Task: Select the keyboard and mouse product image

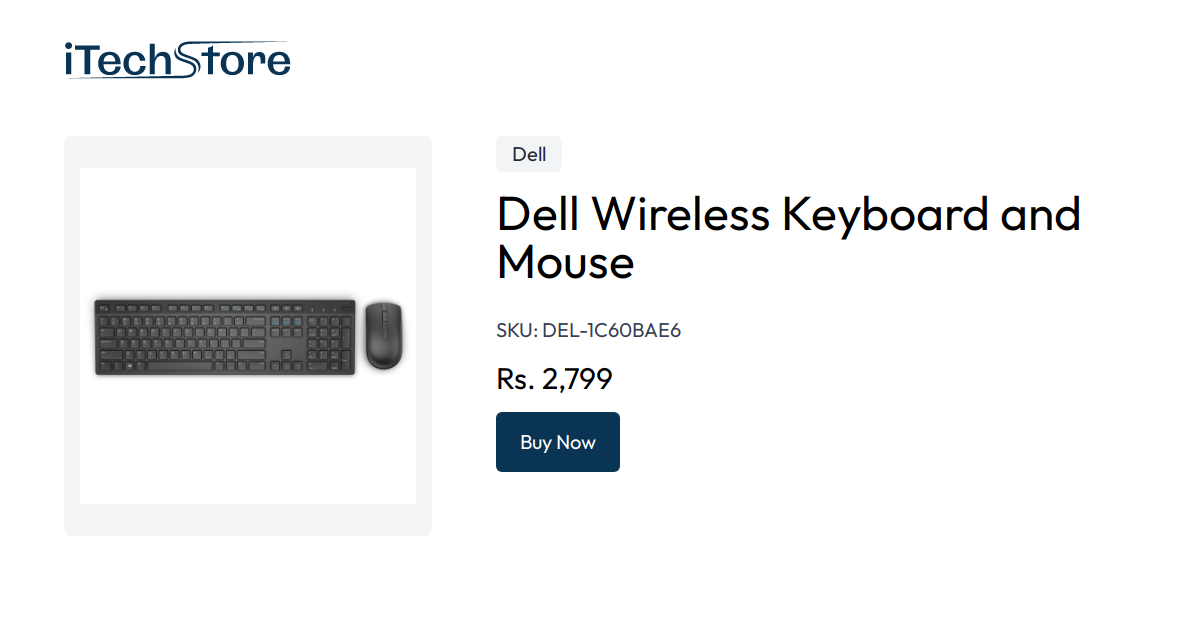Action: (x=247, y=335)
